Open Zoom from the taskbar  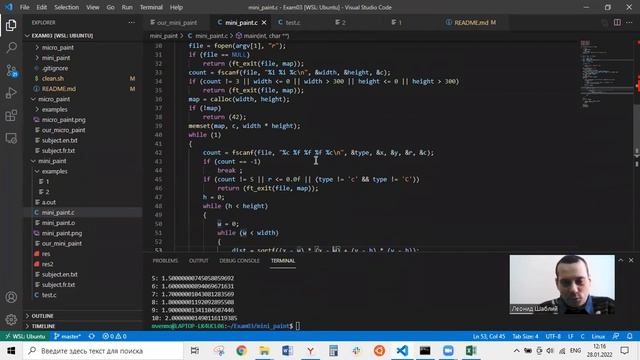(448, 351)
